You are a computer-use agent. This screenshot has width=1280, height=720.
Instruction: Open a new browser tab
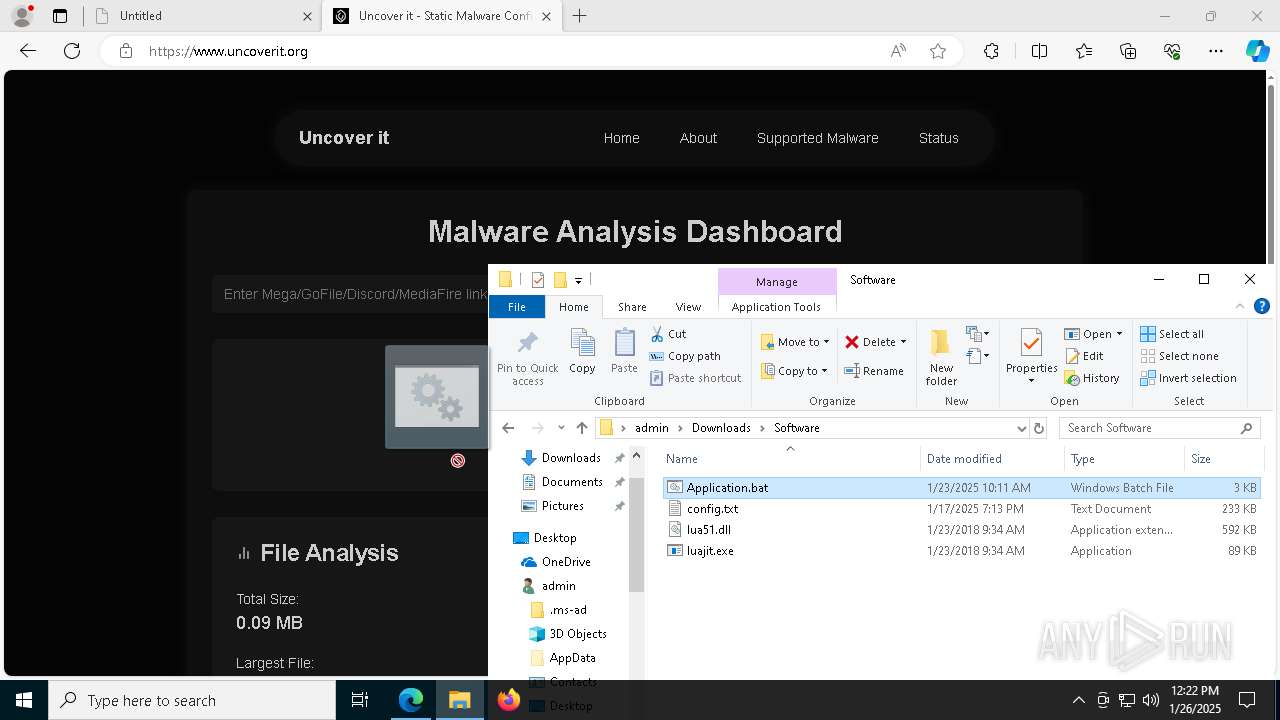coord(580,16)
